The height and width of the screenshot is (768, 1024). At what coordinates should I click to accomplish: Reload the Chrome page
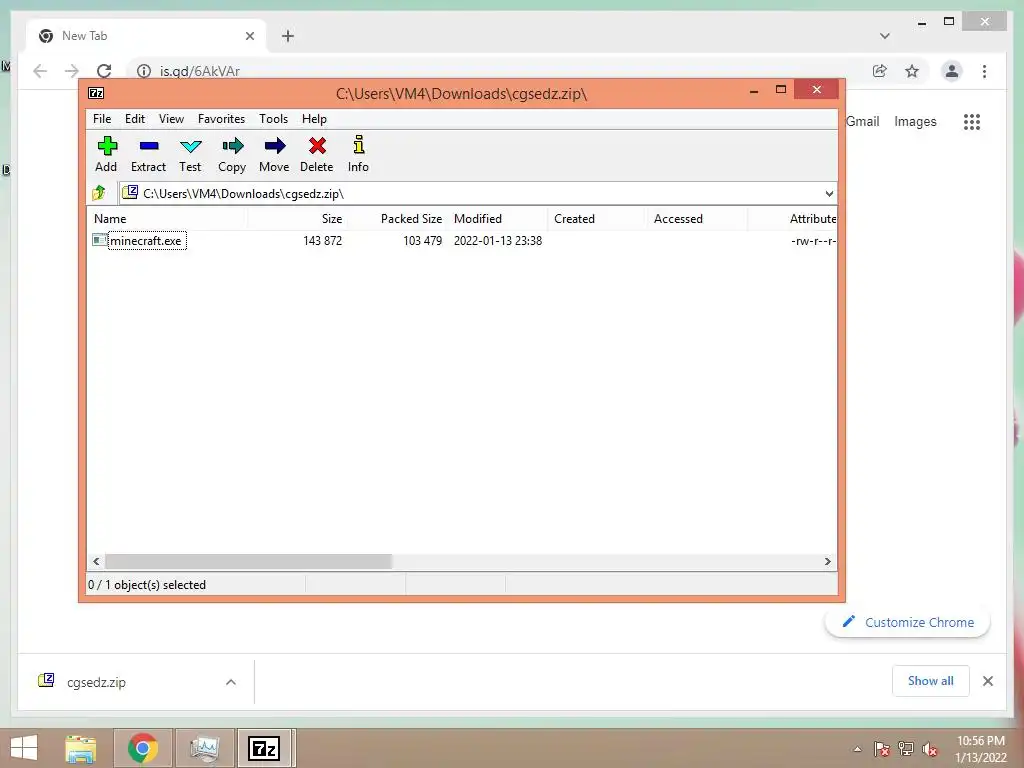(x=104, y=71)
